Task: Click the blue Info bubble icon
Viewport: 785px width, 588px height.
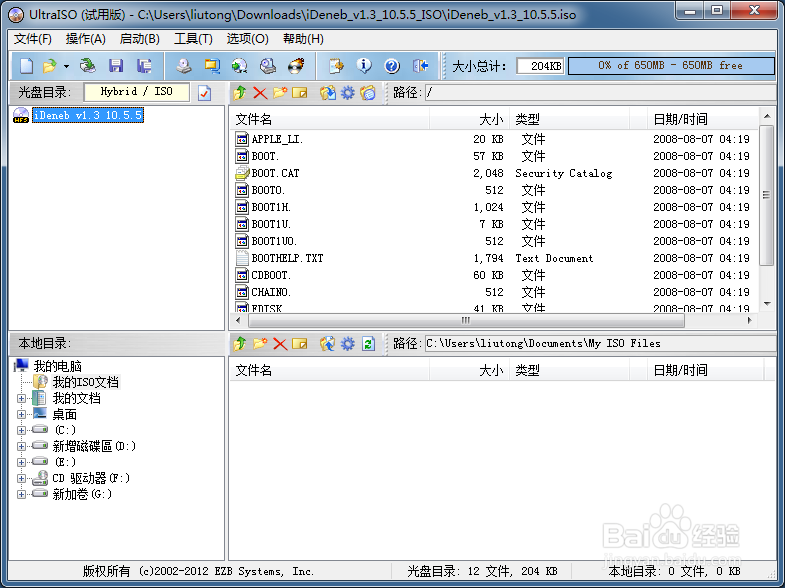Action: [364, 66]
